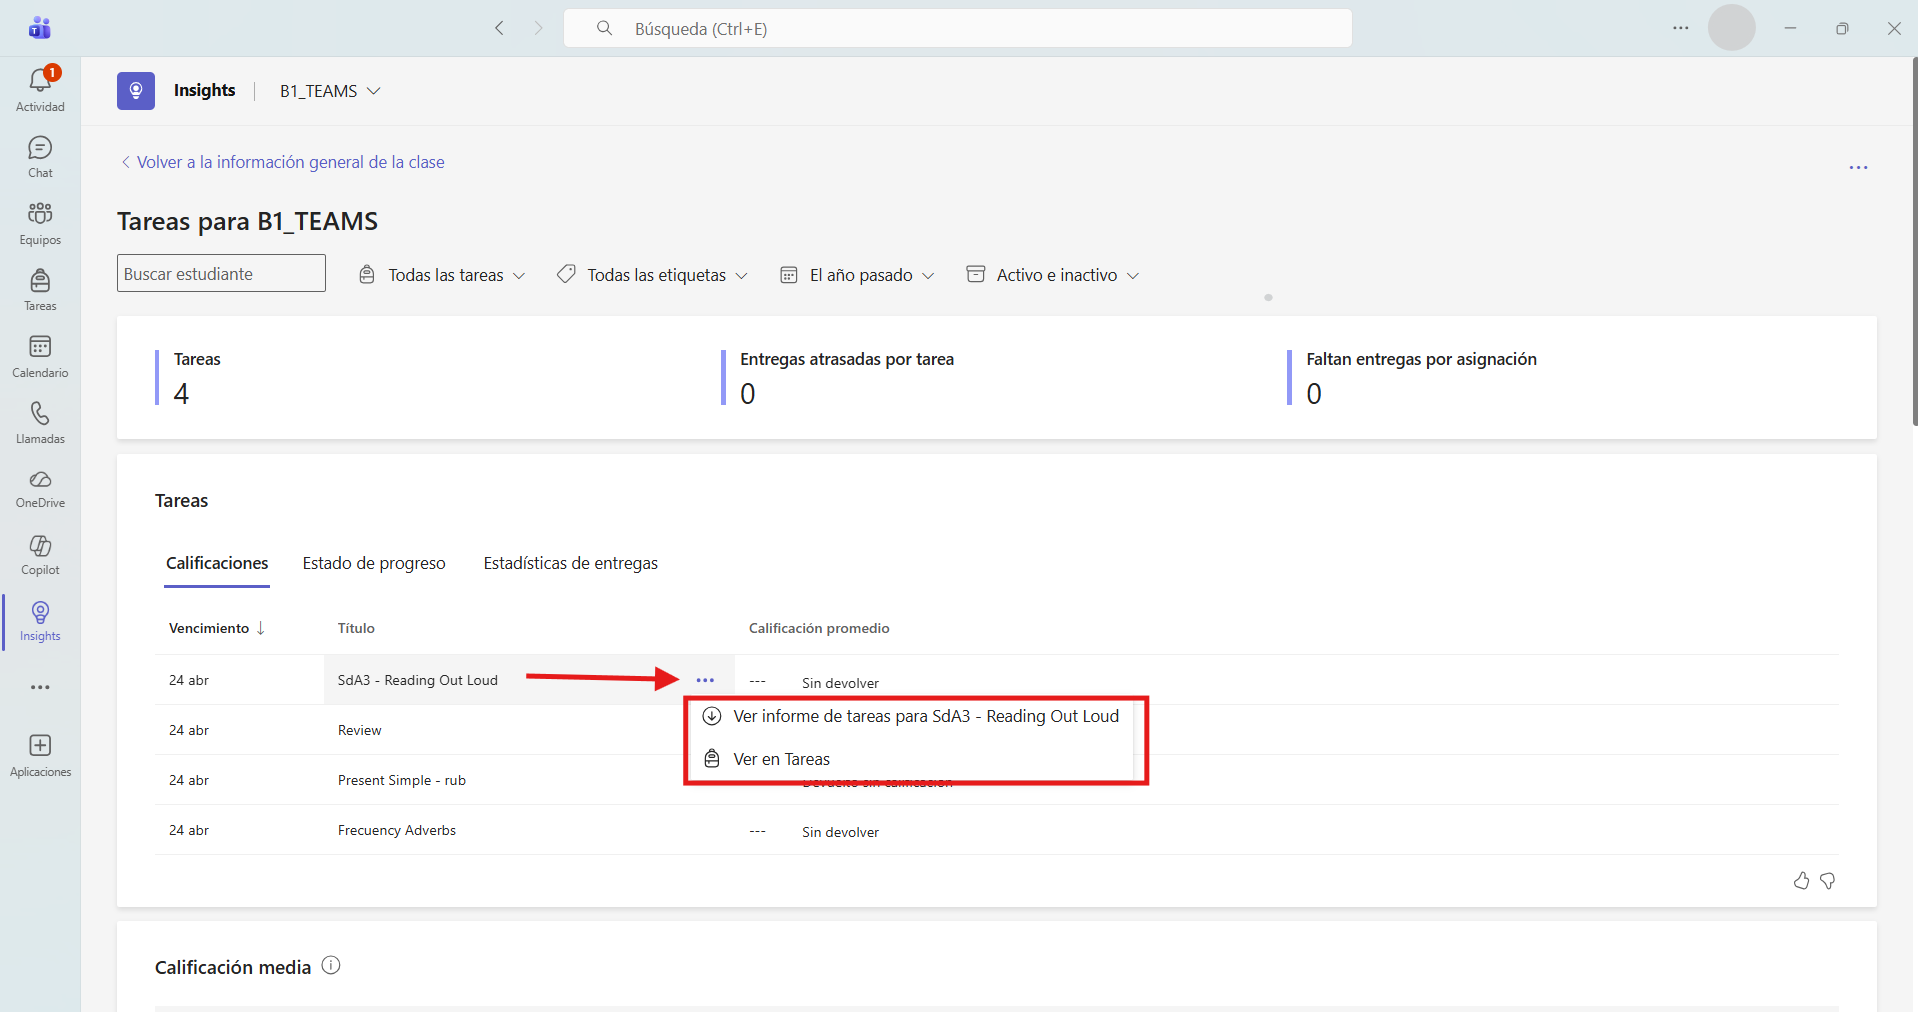Switch to Calificaciones tab
Screen dimensions: 1918x1012
click(x=217, y=563)
